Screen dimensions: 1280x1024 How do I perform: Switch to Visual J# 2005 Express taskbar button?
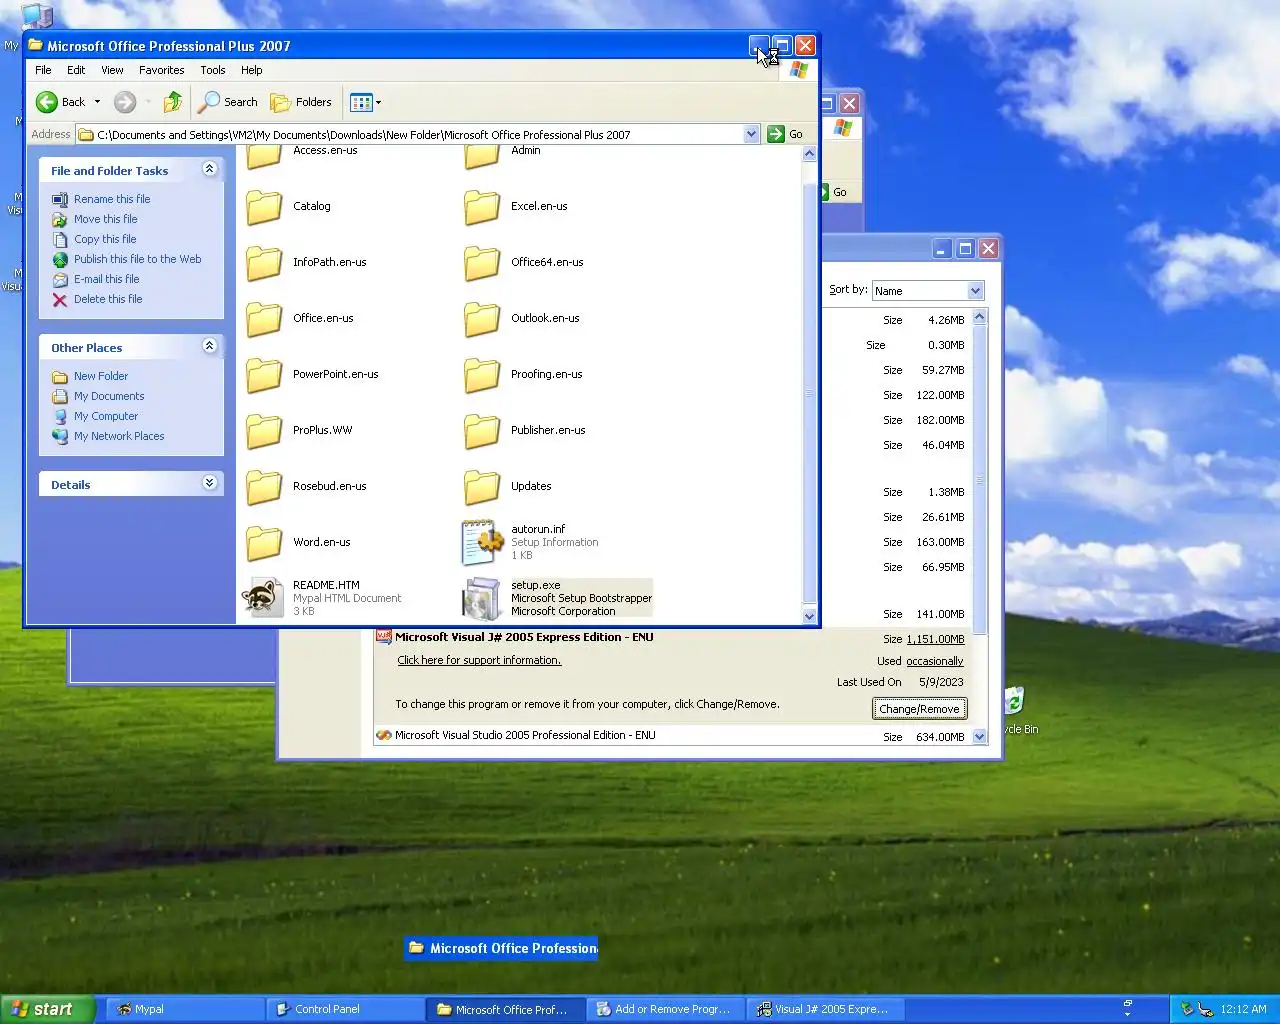(826, 1009)
